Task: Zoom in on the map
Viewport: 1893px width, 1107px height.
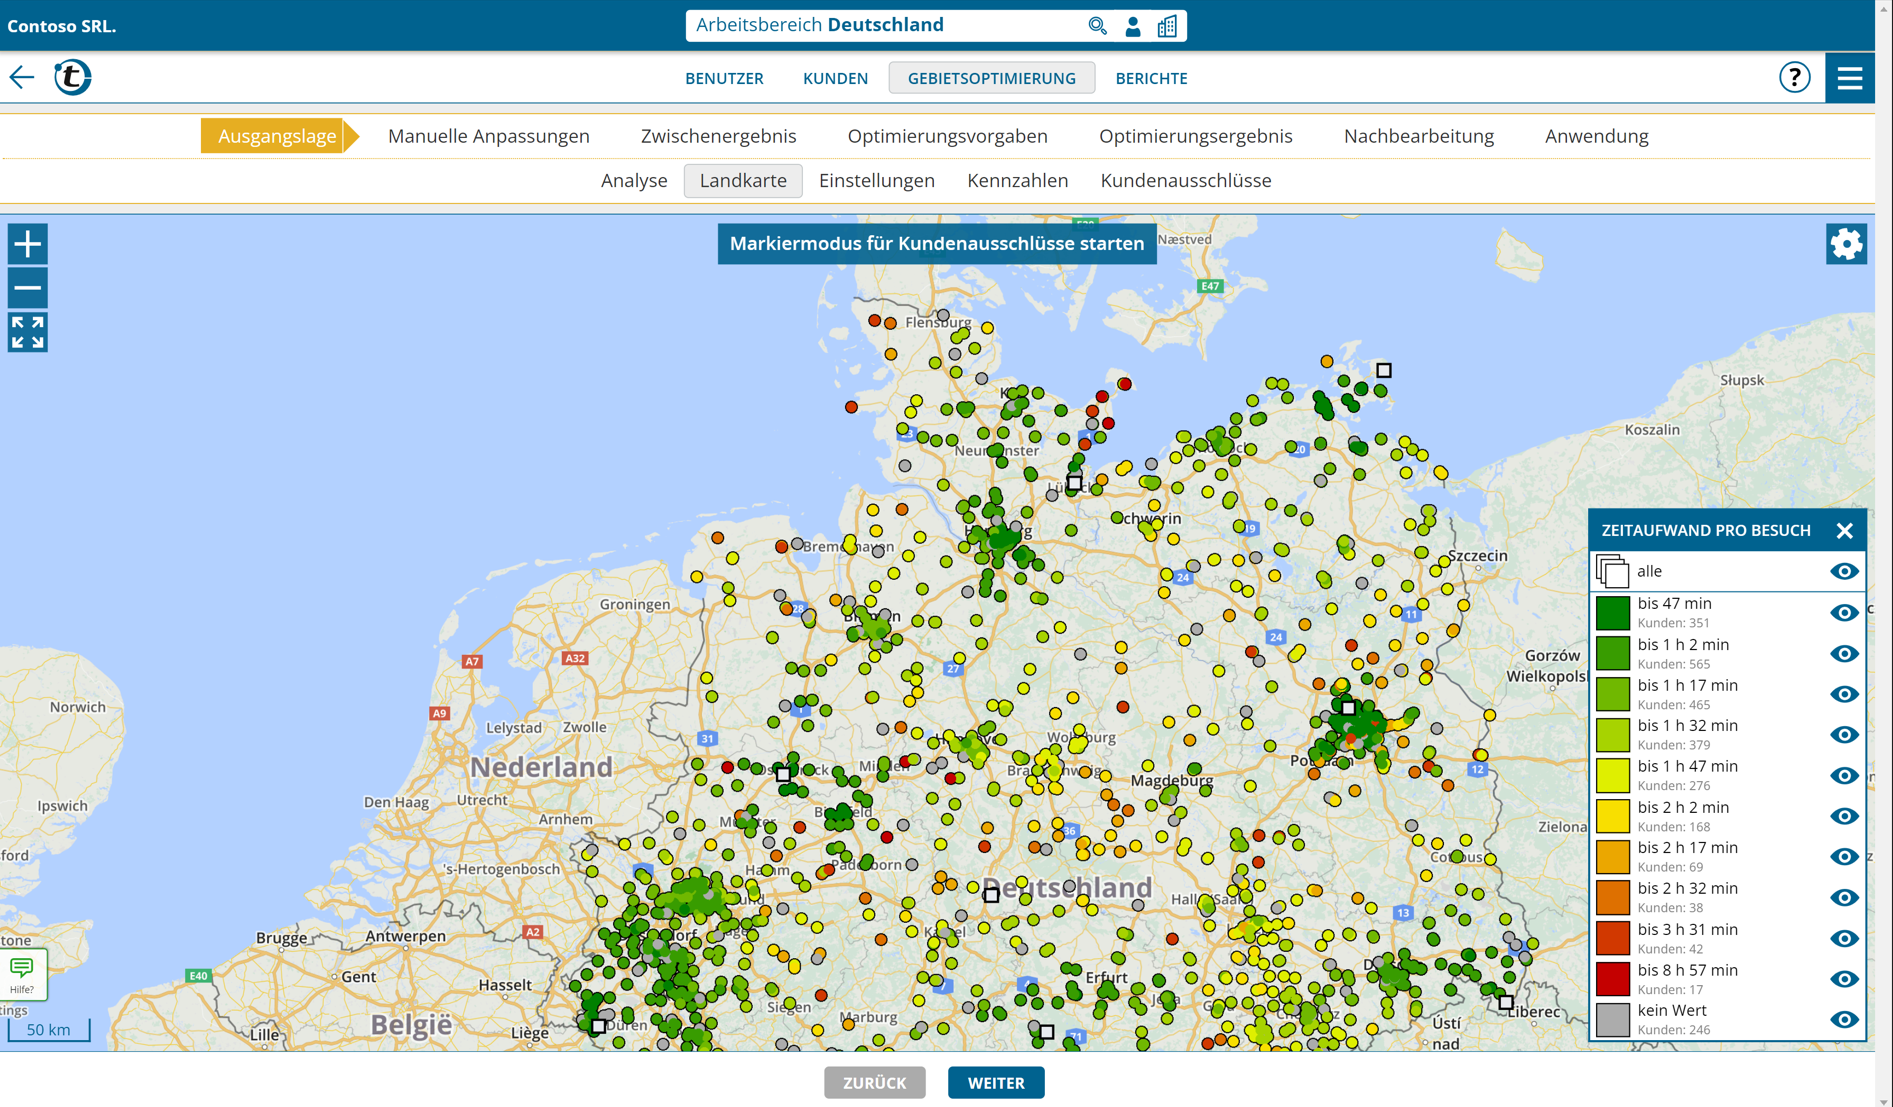Action: [x=28, y=244]
